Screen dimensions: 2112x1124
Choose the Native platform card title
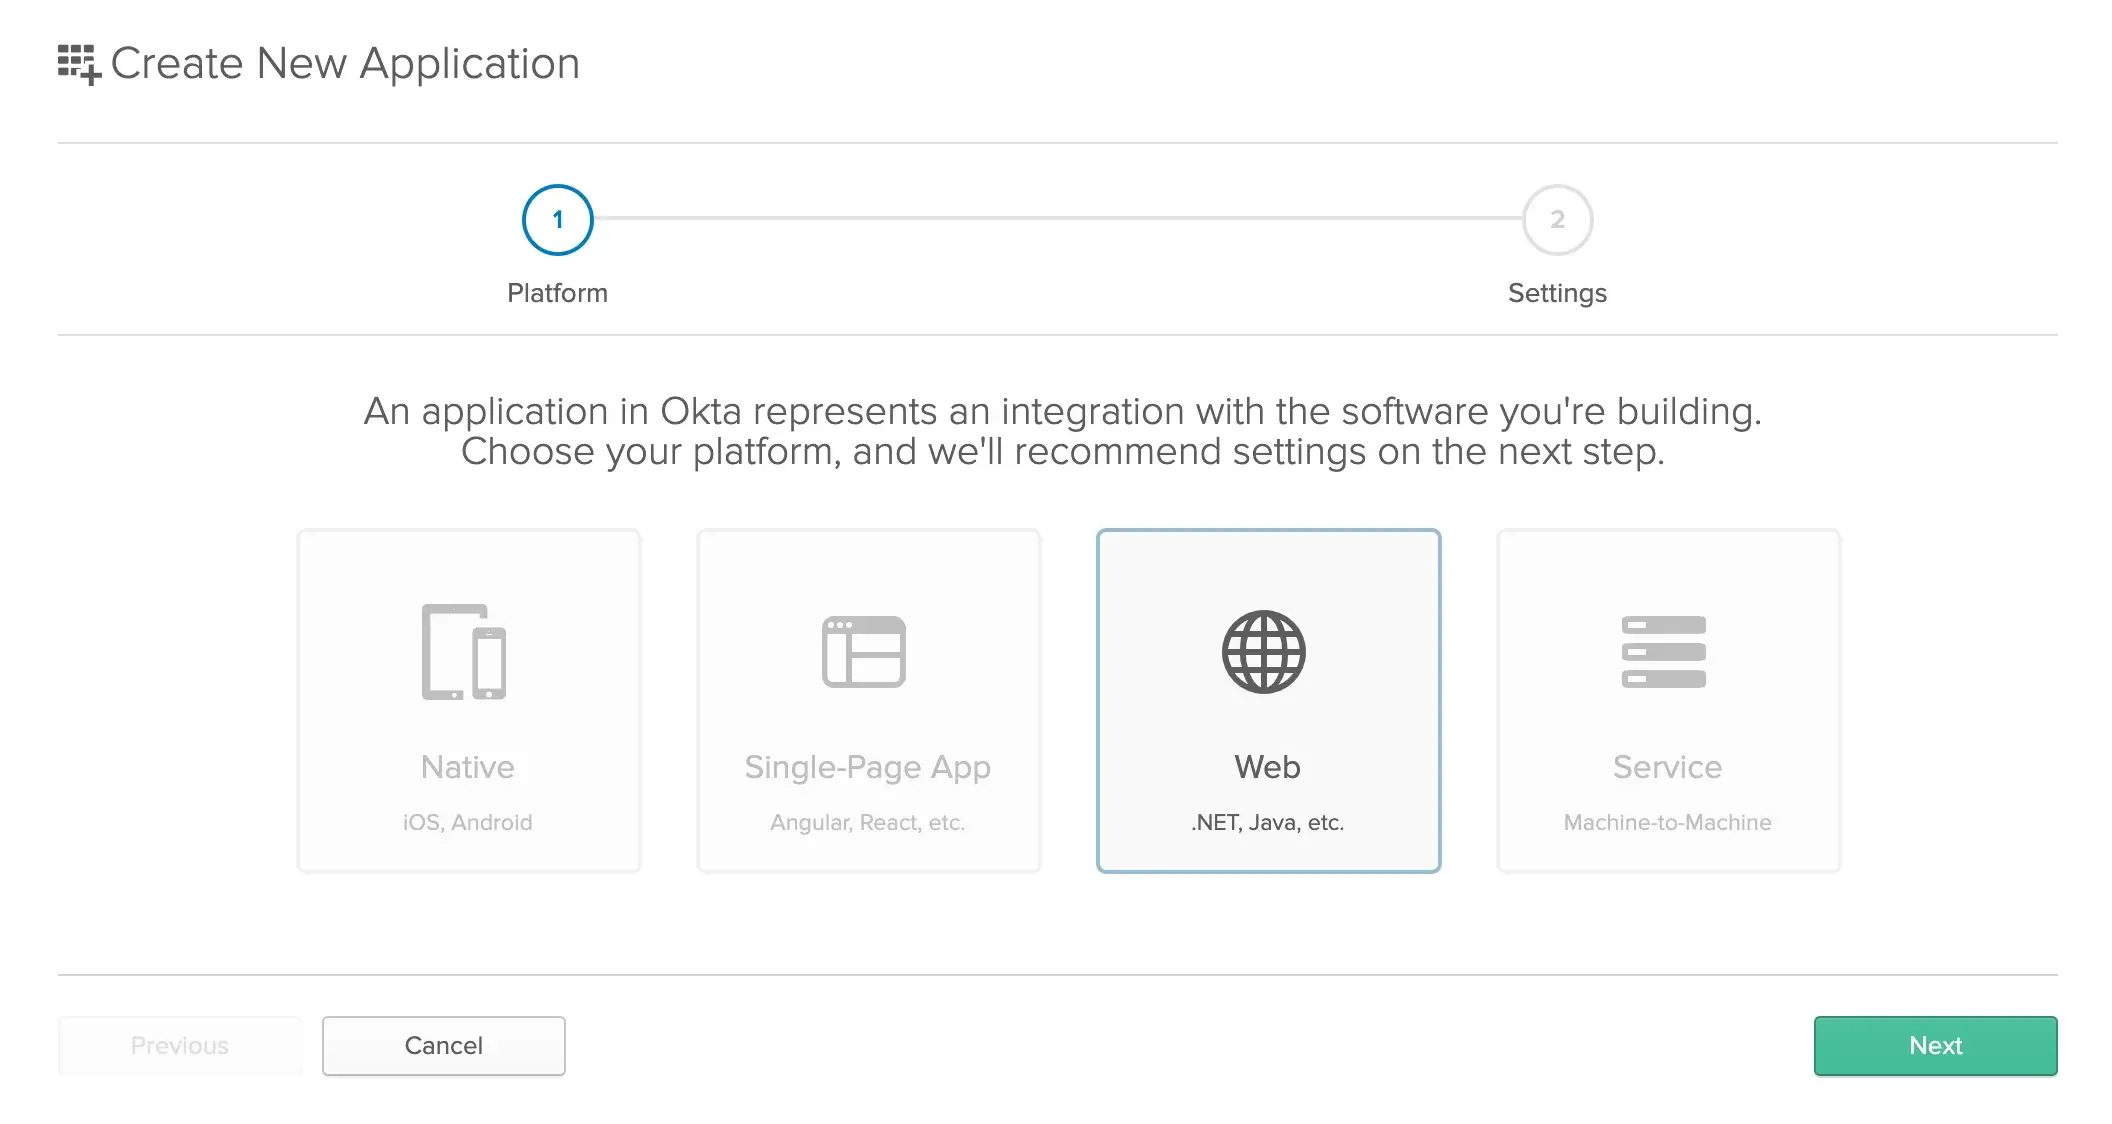pos(468,767)
